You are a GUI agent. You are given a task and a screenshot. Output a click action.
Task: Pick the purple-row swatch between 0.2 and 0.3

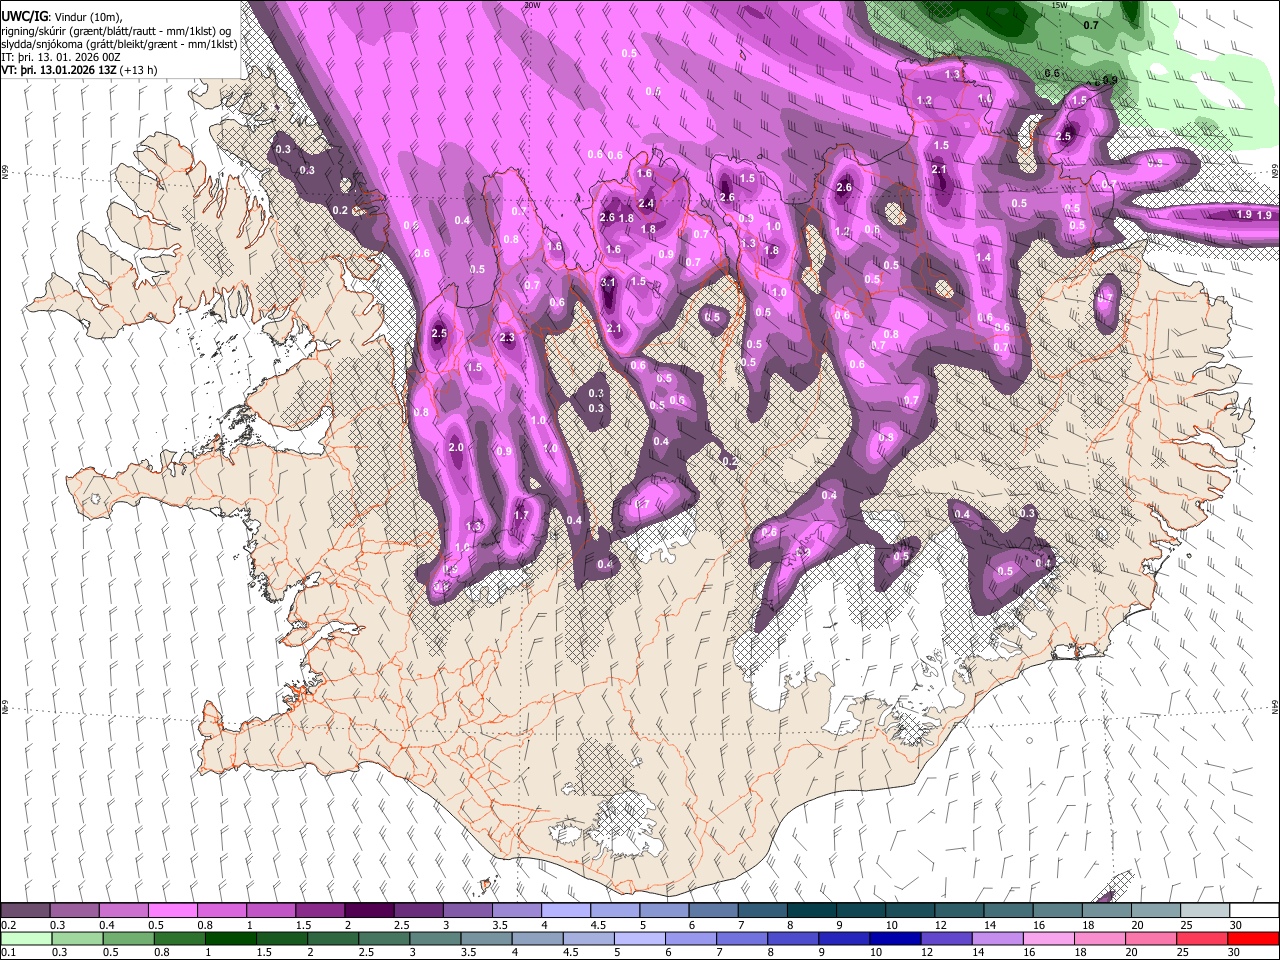coord(25,911)
